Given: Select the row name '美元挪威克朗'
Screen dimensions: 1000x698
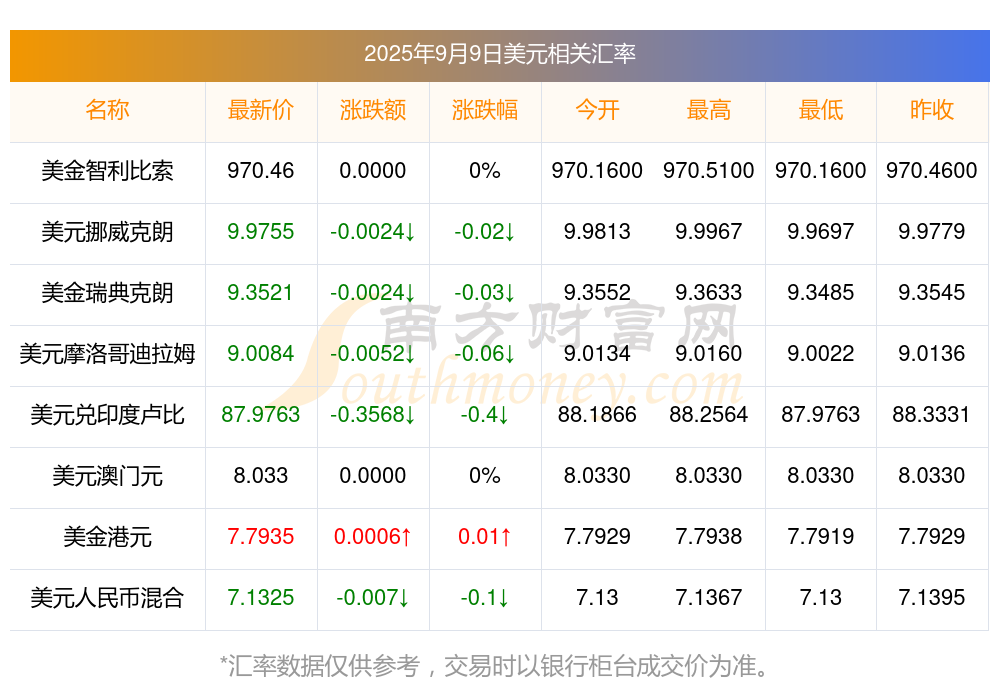Looking at the screenshot, I should (107, 232).
